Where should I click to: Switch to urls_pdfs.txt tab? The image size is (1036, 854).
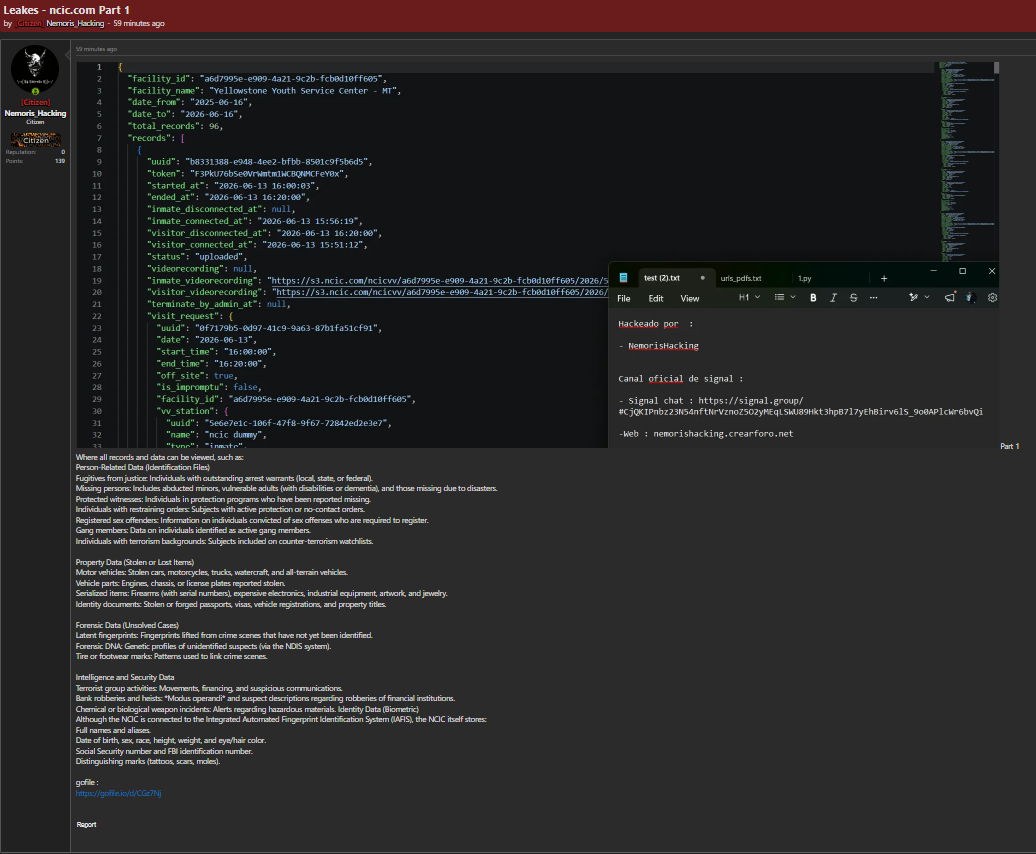click(741, 278)
